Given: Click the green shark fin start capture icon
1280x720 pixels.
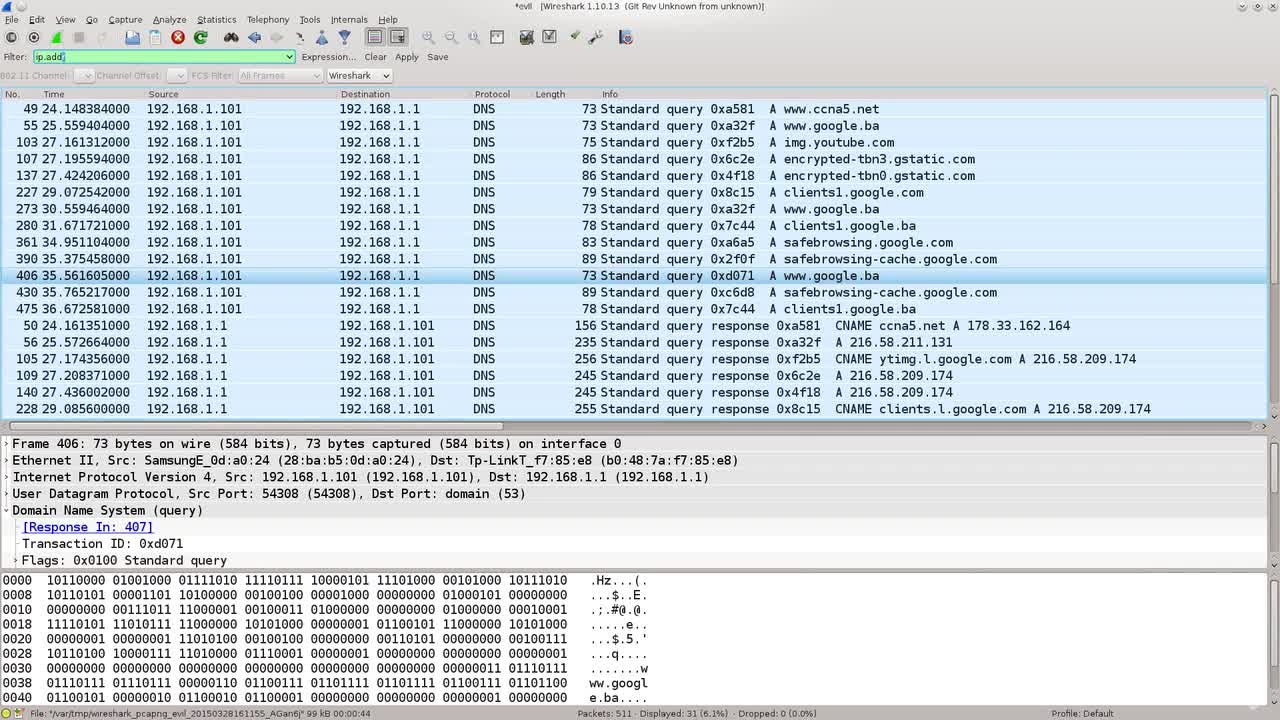Looking at the screenshot, I should tap(56, 37).
